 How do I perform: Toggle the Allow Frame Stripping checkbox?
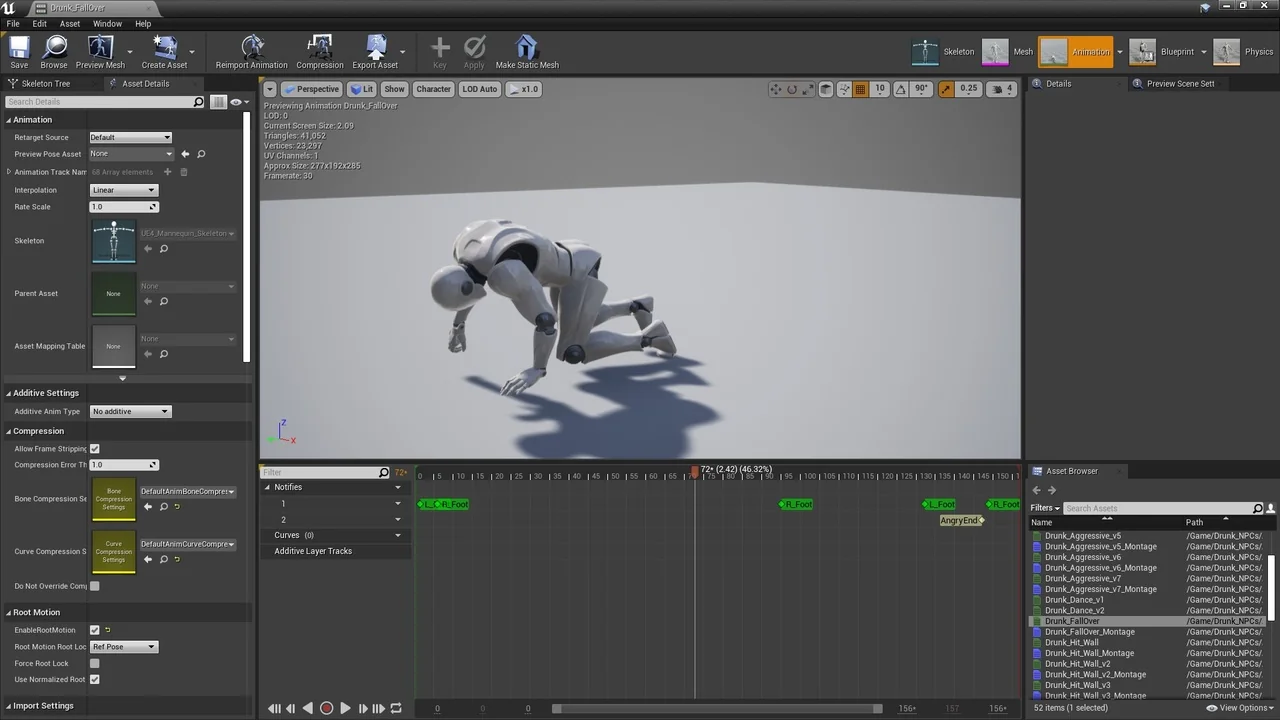point(95,449)
